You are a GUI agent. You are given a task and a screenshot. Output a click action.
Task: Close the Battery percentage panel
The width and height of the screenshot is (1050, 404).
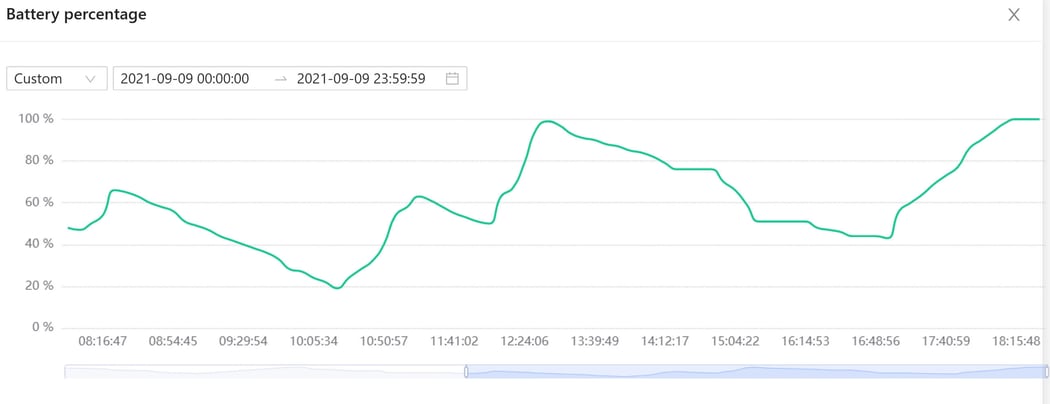tap(1014, 15)
